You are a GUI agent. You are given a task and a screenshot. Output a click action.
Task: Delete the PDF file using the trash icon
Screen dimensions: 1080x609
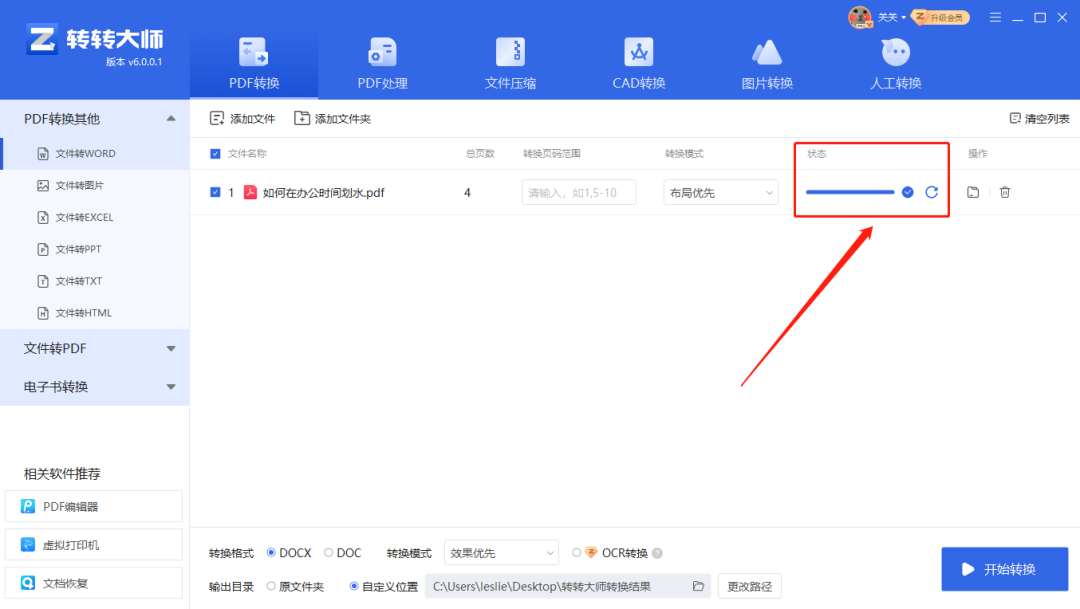[x=1004, y=192]
